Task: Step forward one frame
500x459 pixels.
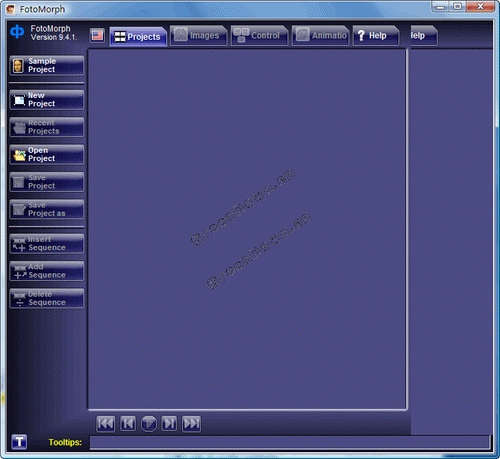Action: (x=169, y=424)
